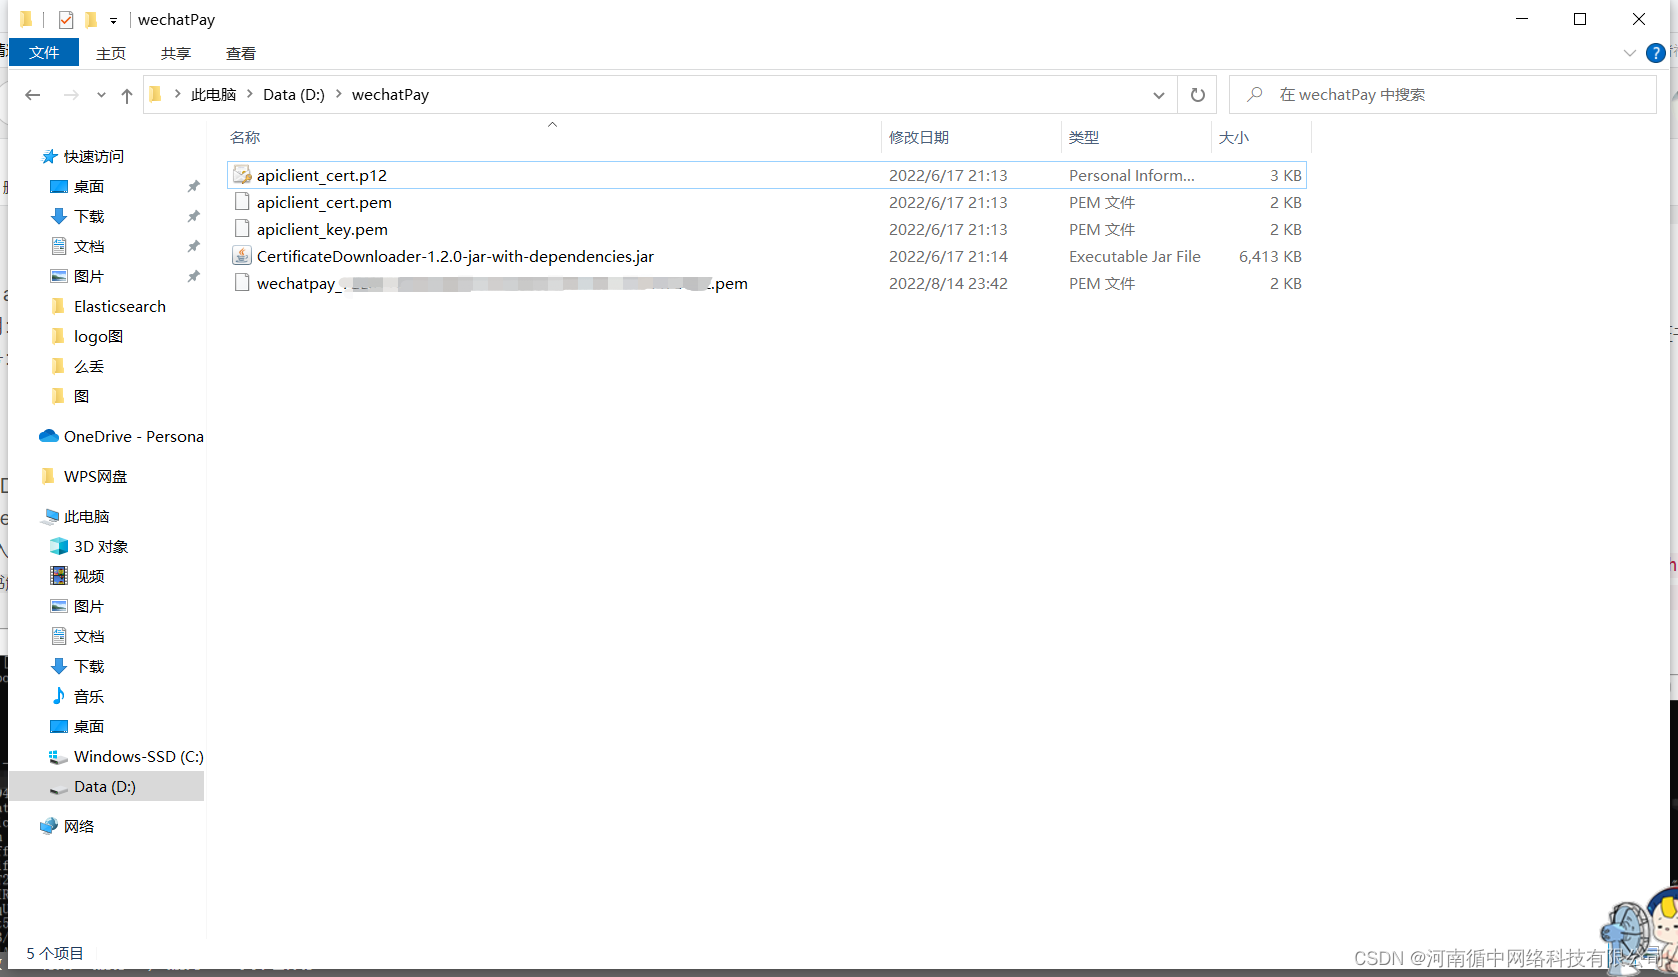
Task: Click wechatPay in the address breadcrumb
Action: (390, 95)
